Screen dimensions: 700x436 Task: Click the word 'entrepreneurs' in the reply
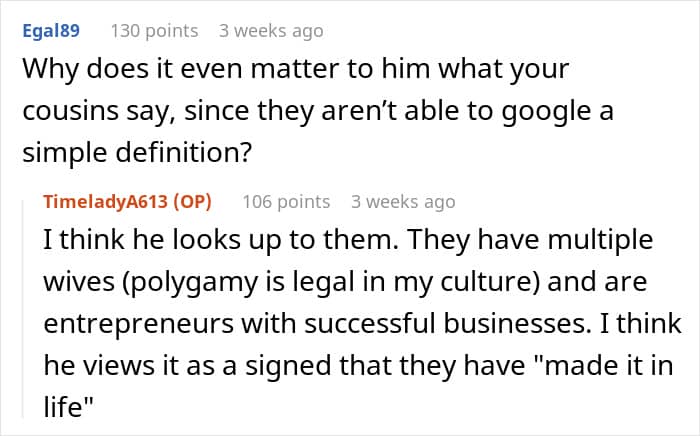pos(138,324)
